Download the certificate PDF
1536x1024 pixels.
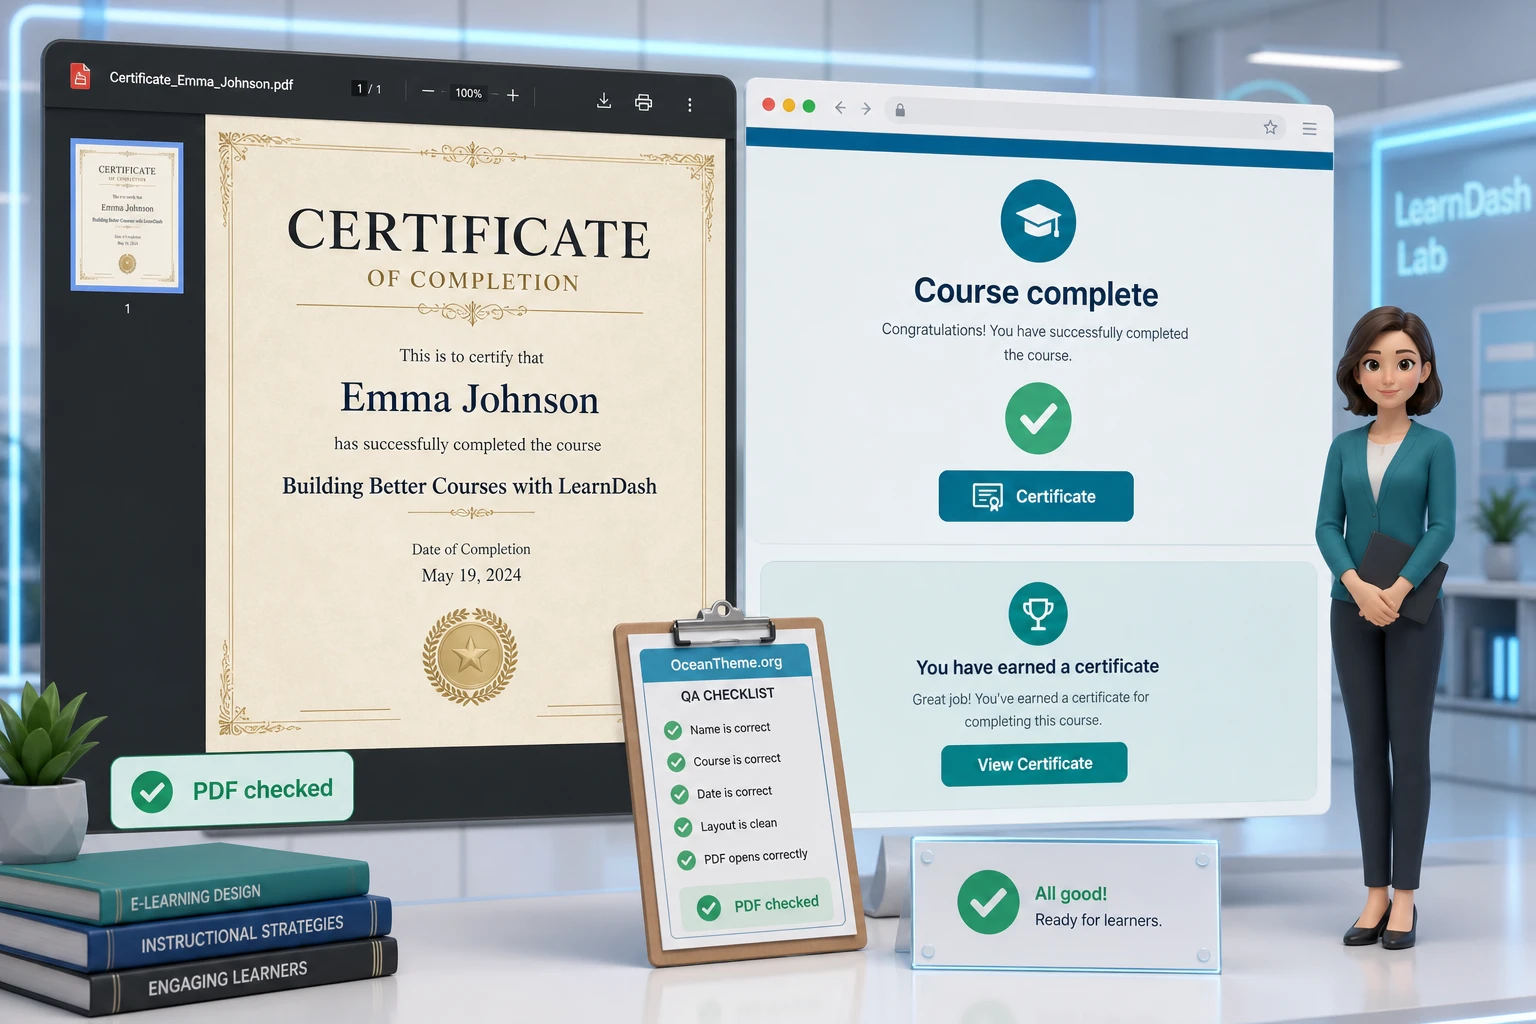604,100
